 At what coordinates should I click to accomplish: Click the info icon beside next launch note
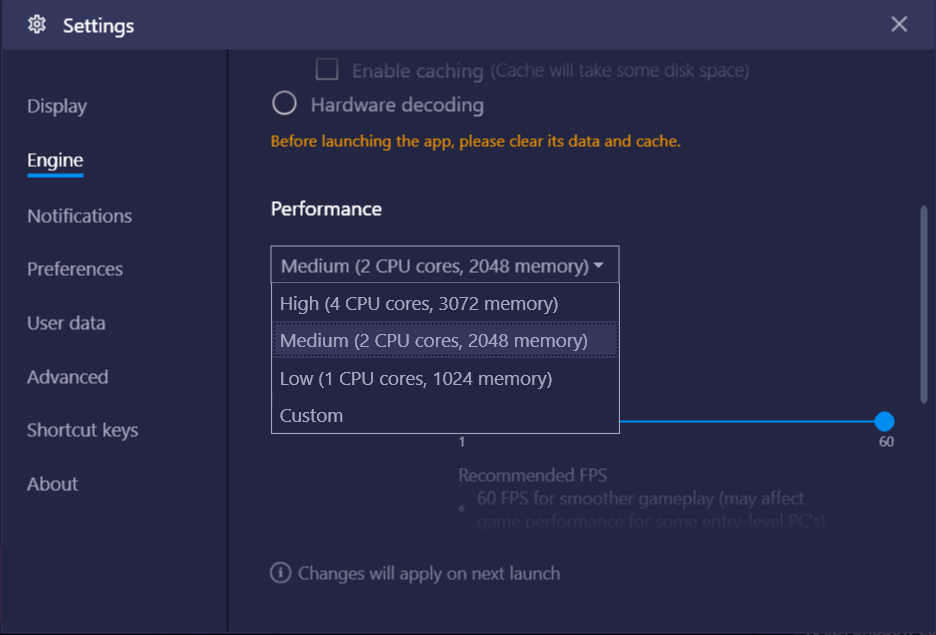[x=281, y=573]
